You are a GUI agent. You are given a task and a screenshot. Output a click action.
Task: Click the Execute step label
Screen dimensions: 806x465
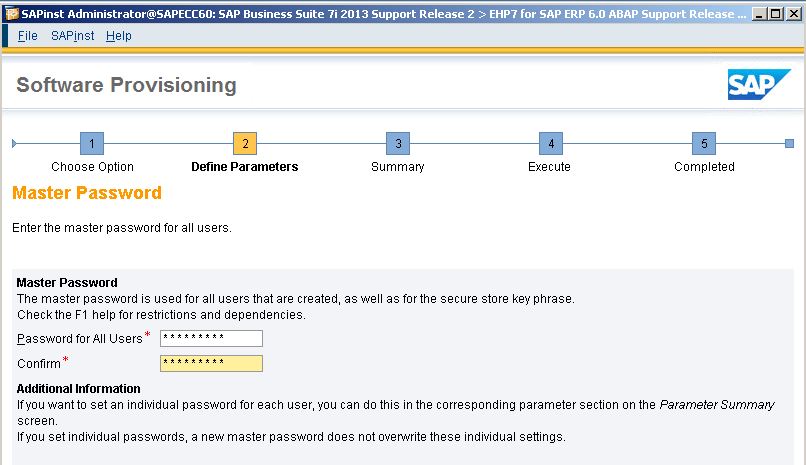coord(549,166)
